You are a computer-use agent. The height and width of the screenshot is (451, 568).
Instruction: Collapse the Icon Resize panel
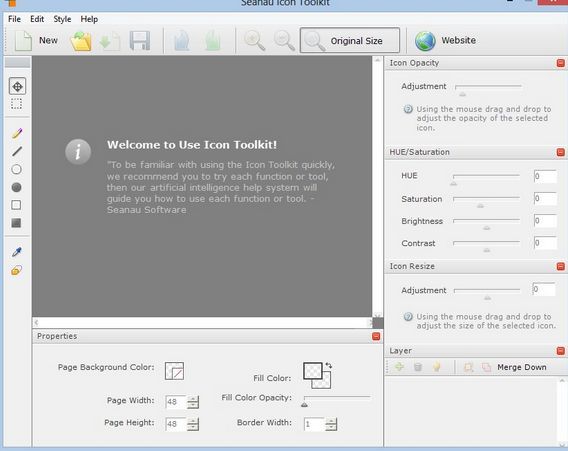point(560,267)
